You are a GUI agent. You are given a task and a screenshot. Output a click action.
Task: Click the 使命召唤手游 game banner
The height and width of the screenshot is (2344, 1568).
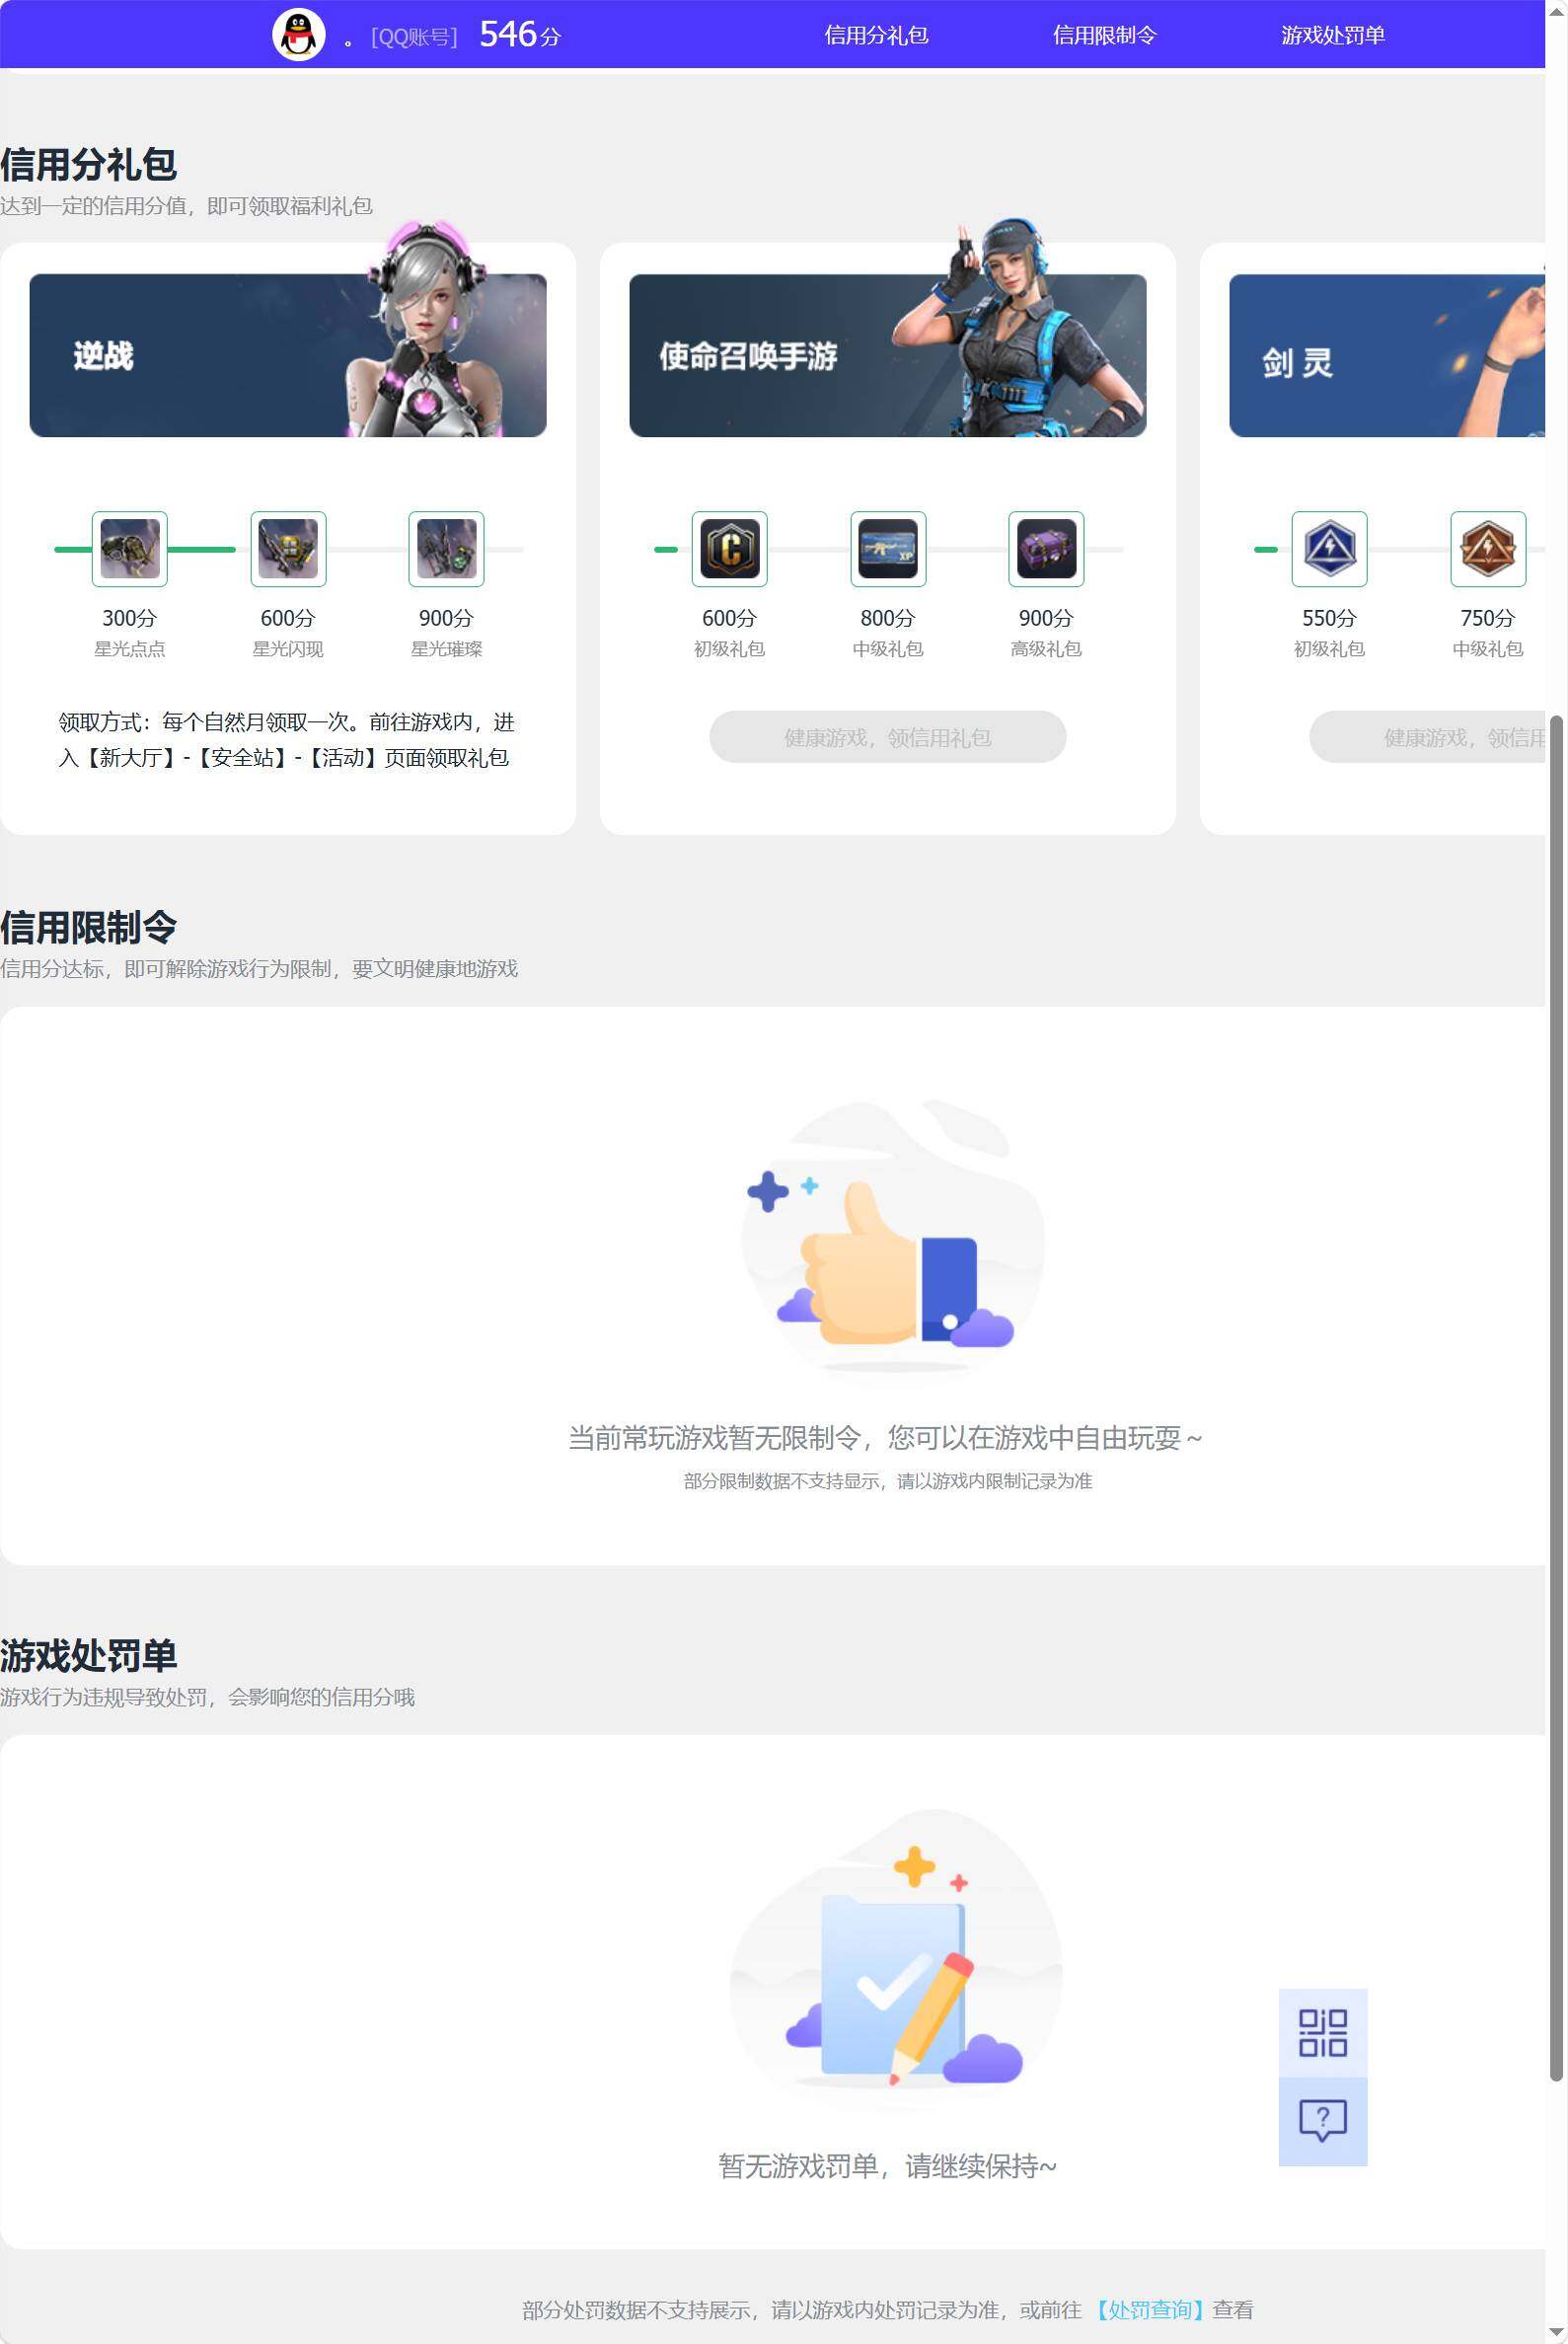click(x=887, y=355)
